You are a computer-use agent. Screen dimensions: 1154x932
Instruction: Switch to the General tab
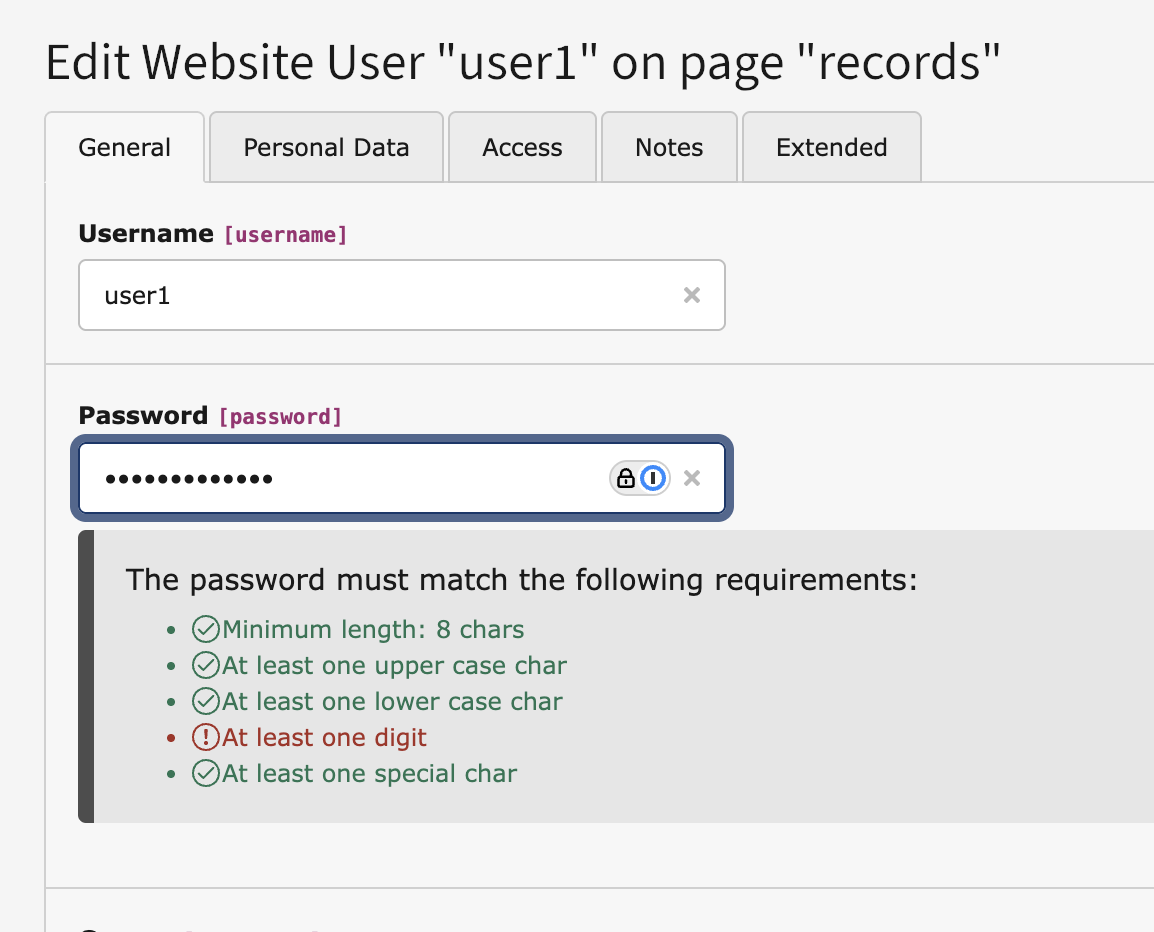pos(125,148)
